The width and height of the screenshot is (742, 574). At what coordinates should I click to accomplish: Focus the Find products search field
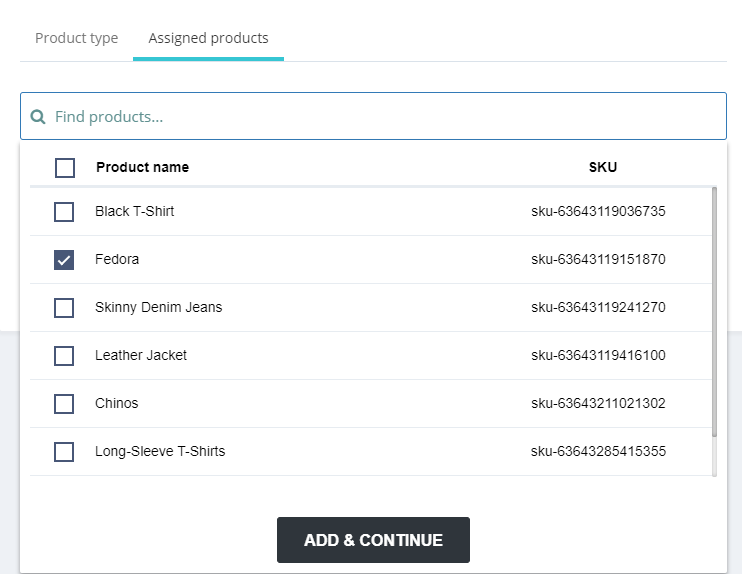tap(380, 117)
